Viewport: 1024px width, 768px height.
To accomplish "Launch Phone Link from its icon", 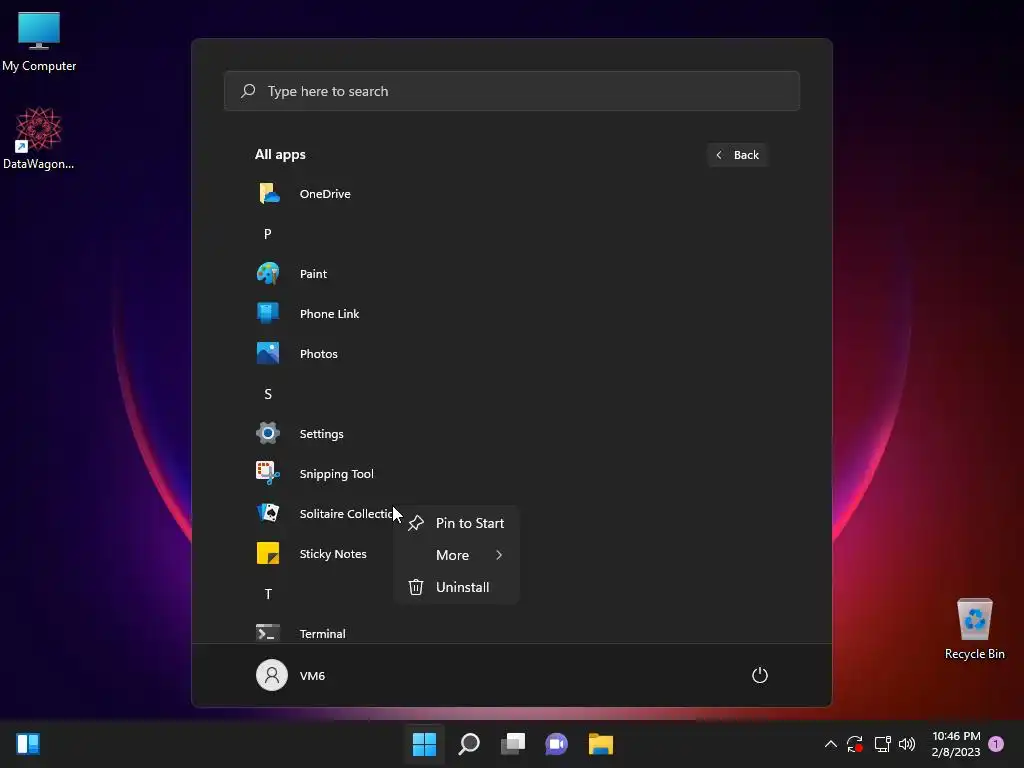I will (268, 313).
